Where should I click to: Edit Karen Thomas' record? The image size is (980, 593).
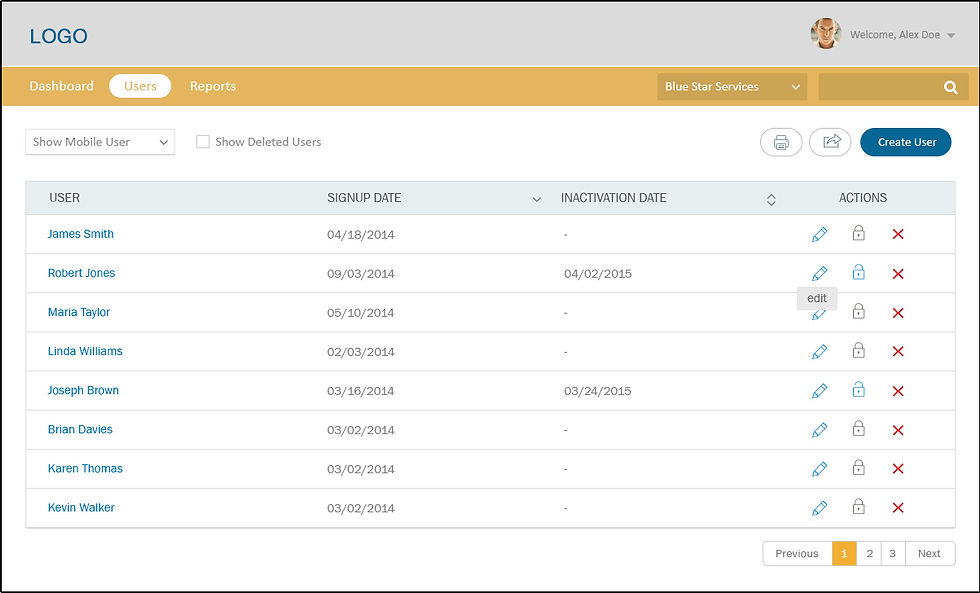819,469
